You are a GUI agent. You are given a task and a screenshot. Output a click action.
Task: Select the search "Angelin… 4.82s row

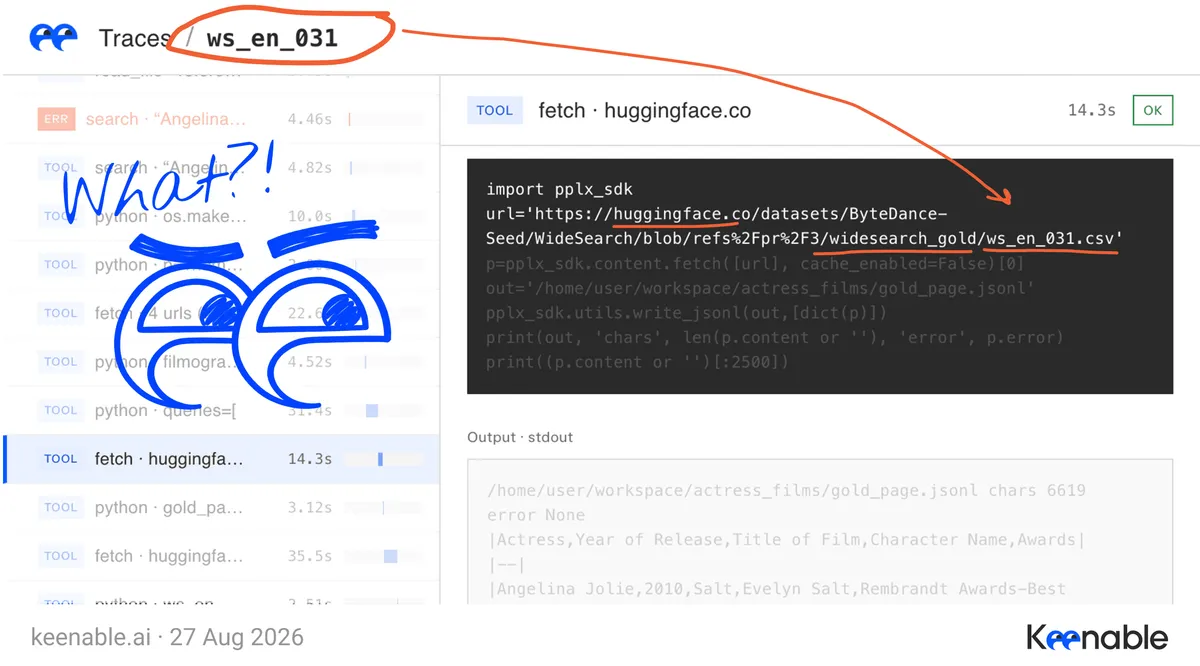[x=222, y=168]
